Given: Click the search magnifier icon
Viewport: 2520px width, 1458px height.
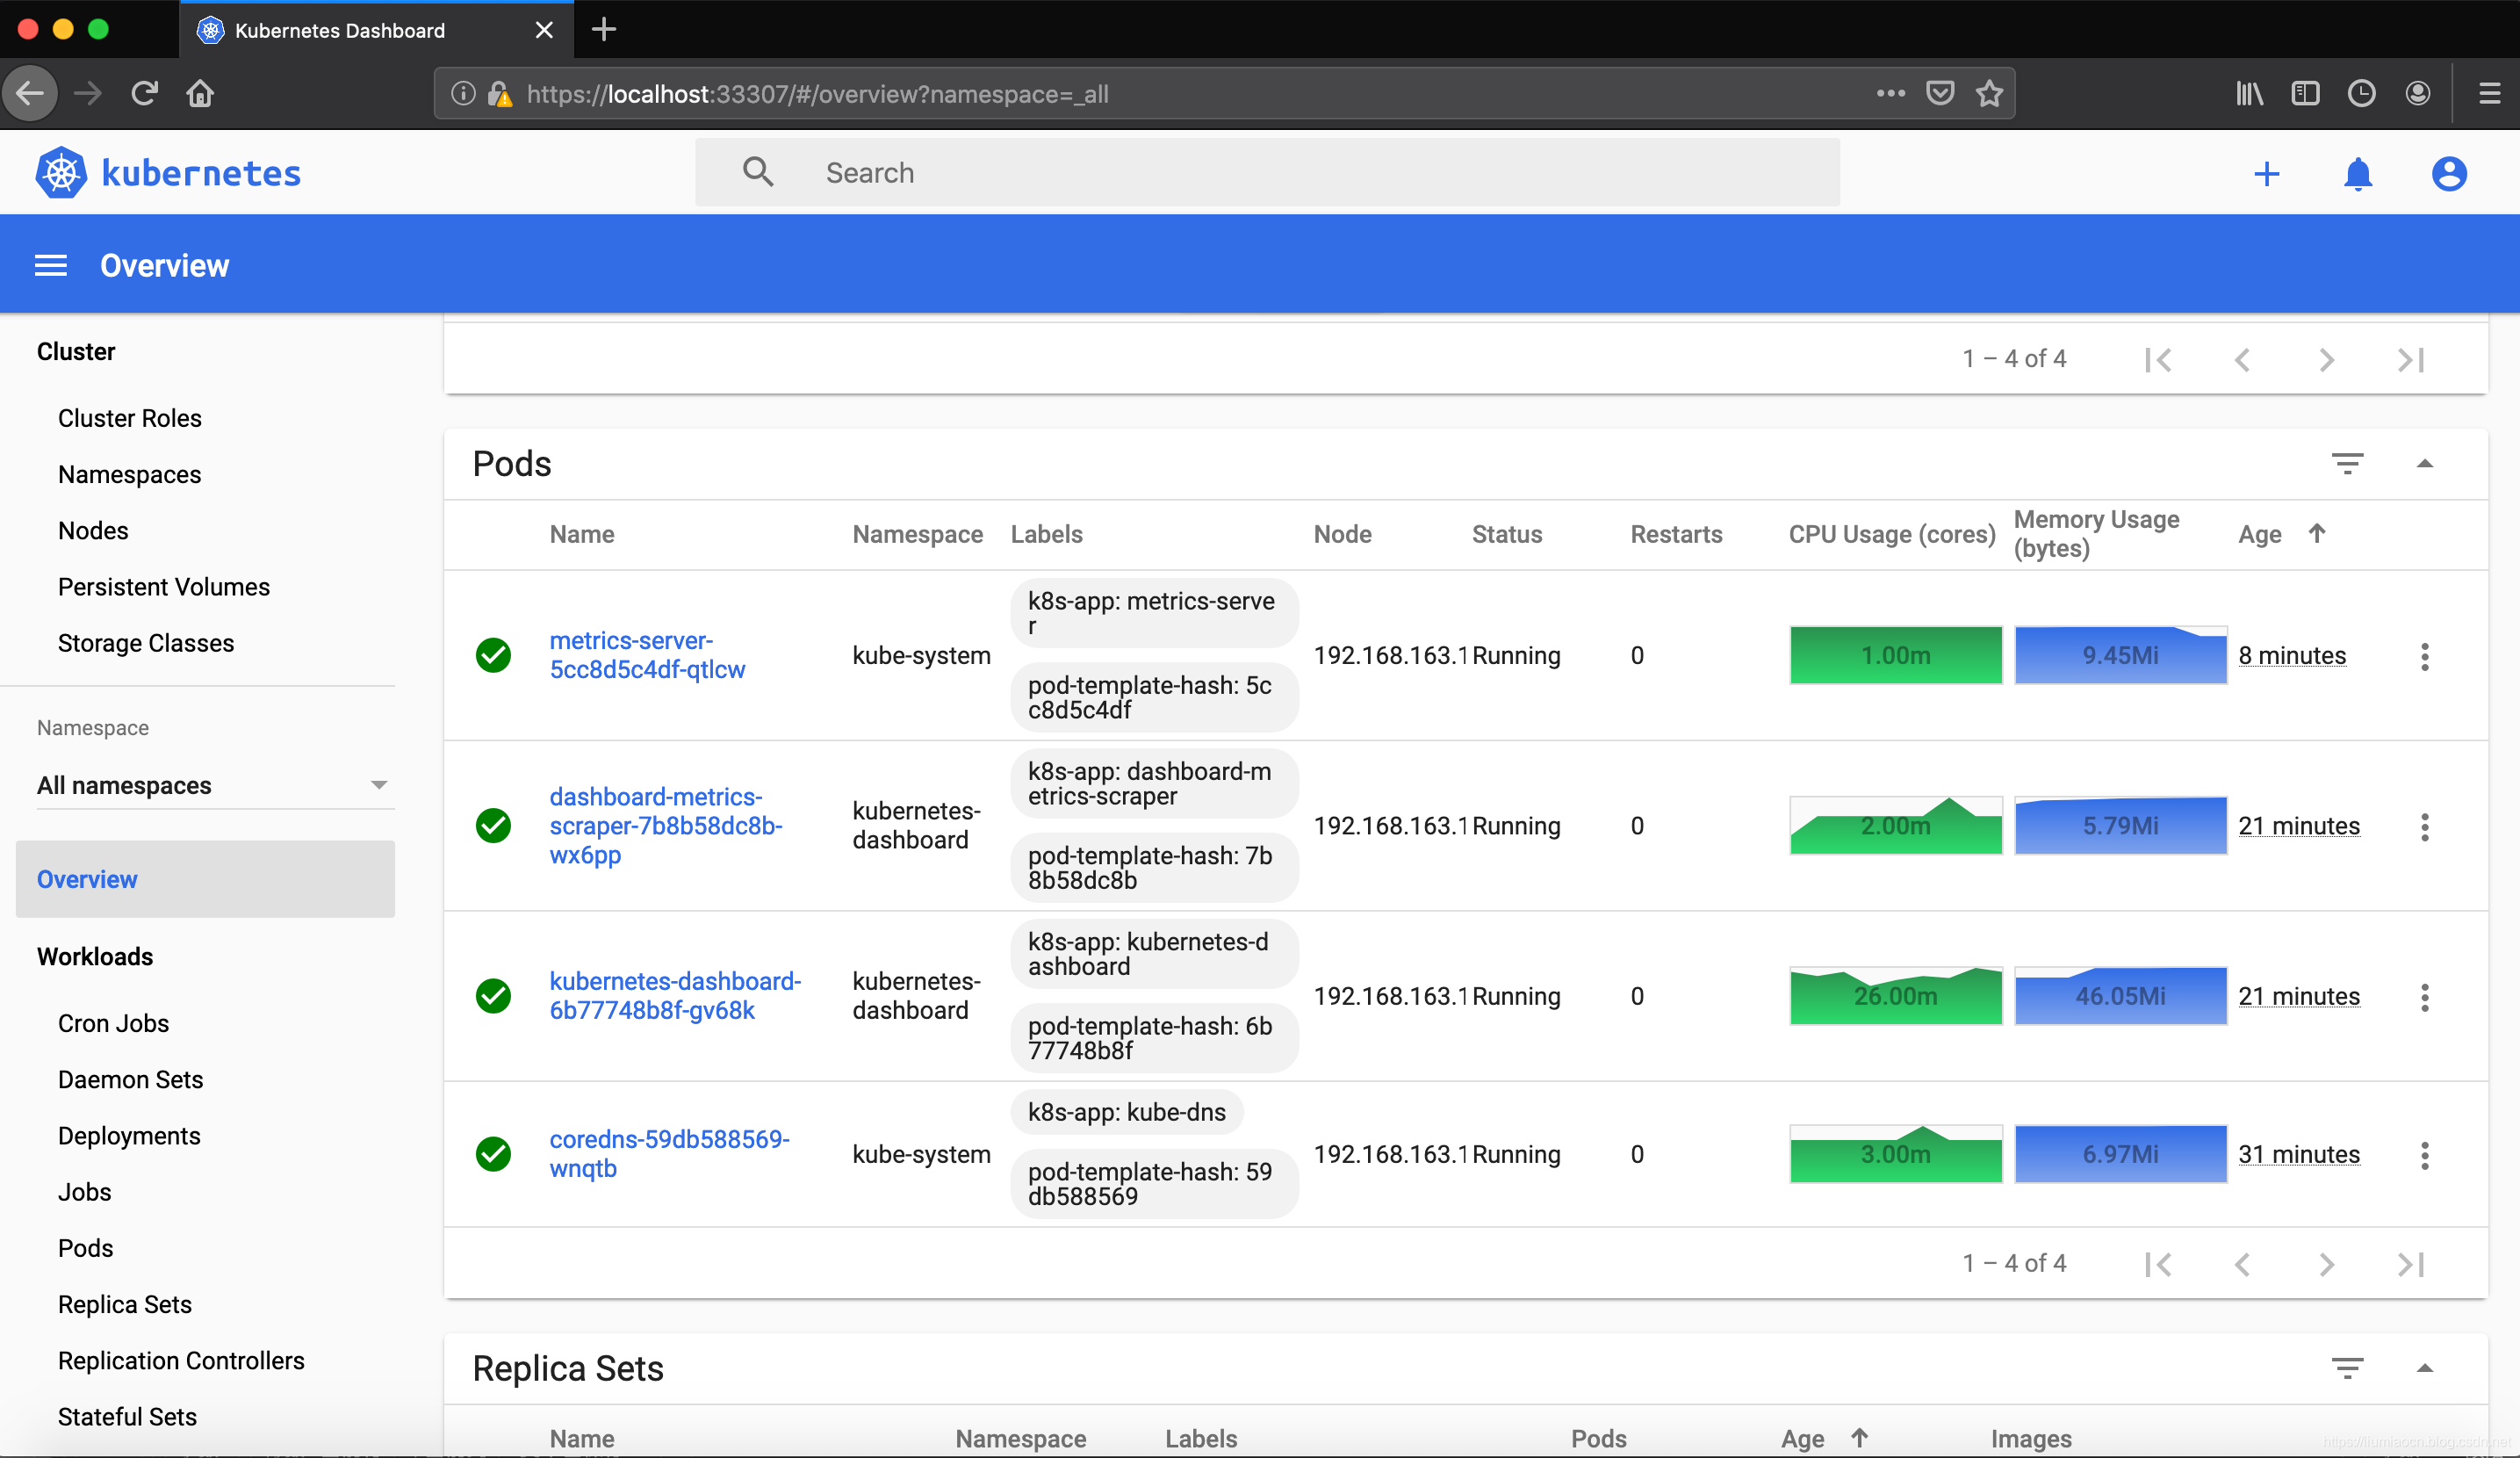Looking at the screenshot, I should click(758, 172).
